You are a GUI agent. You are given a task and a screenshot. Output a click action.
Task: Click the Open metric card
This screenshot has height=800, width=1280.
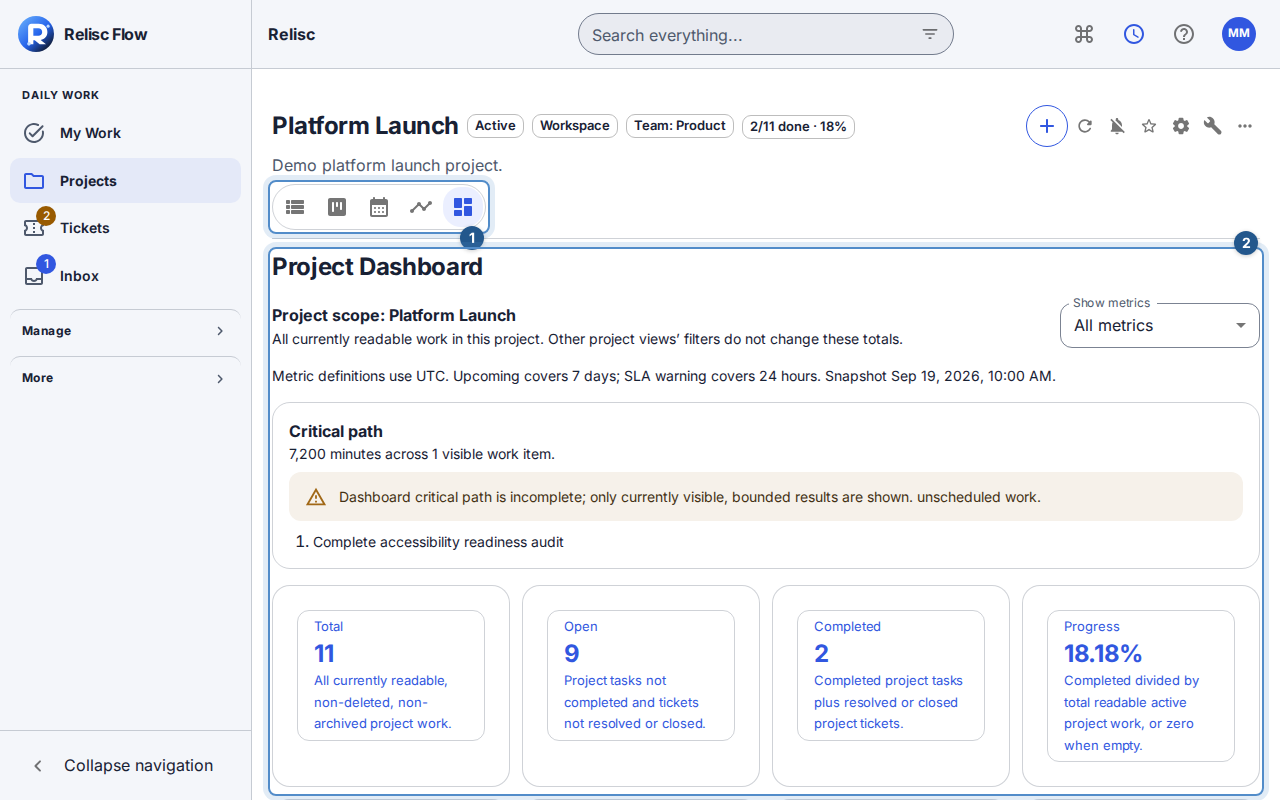[x=641, y=676]
